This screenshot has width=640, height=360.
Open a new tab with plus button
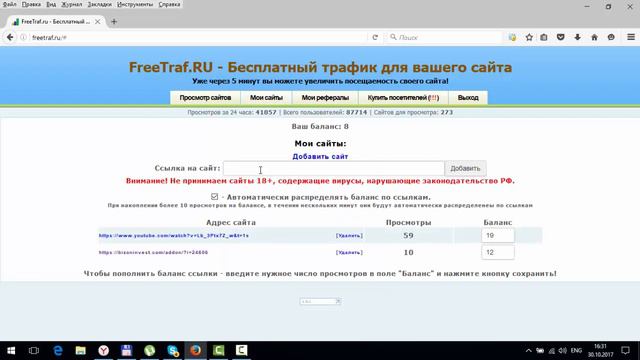[x=114, y=22]
